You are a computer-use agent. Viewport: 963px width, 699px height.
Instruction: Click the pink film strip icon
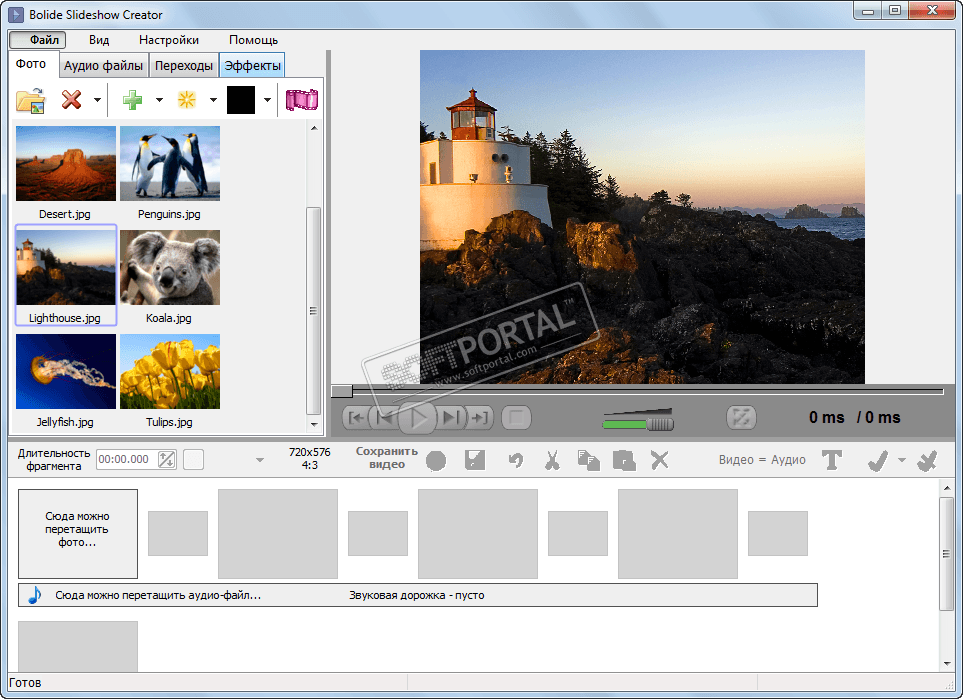(x=302, y=100)
